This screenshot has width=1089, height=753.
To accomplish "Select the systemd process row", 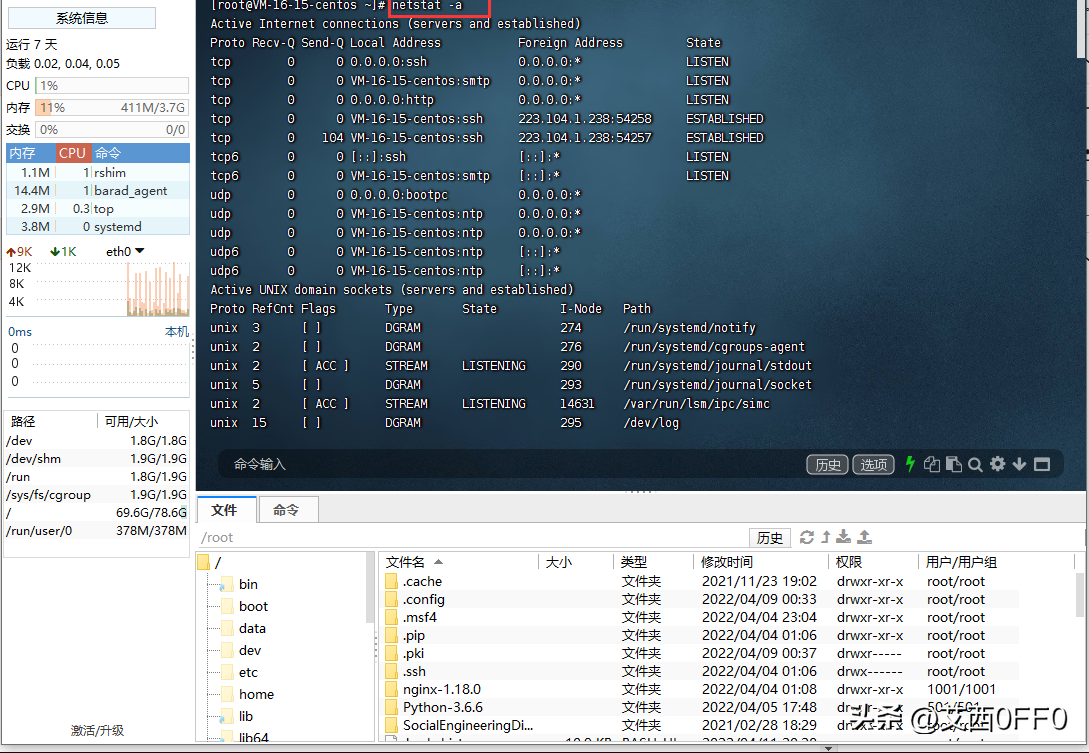I will (x=98, y=226).
